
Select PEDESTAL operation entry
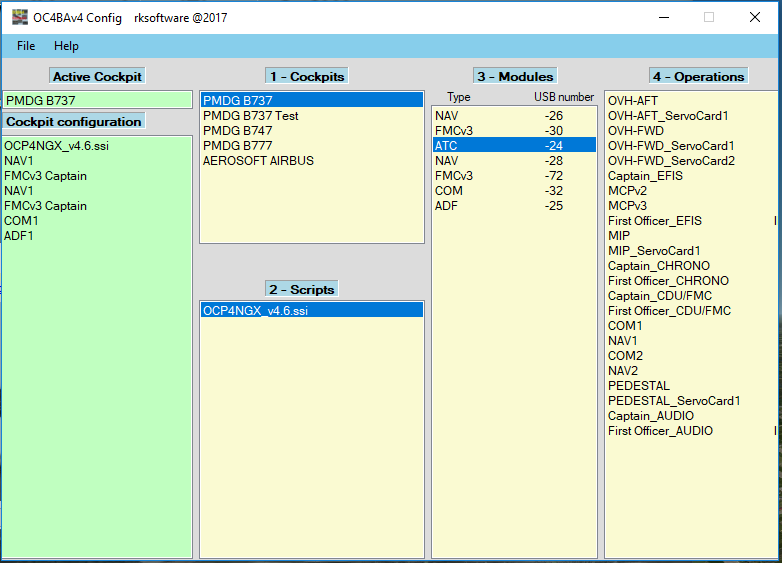(x=638, y=386)
